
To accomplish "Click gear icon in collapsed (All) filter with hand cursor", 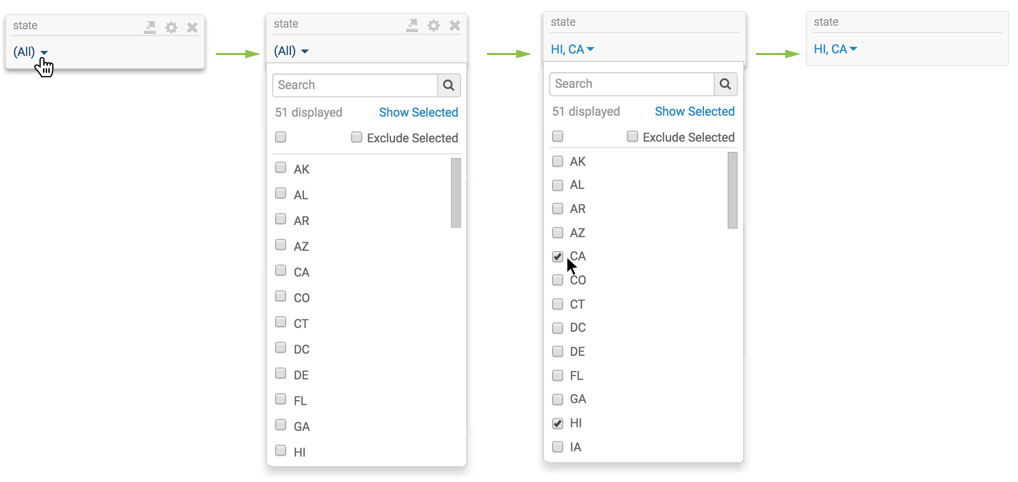I will (x=171, y=28).
